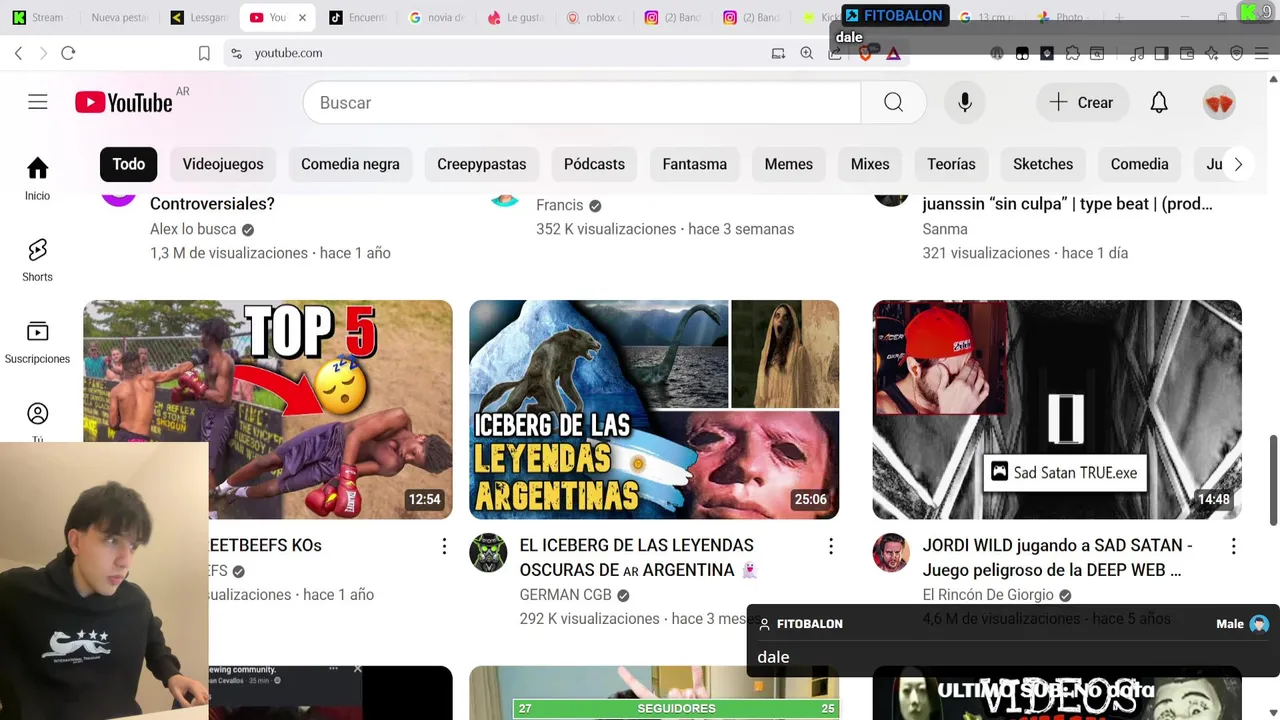Open the GERMAN CGB channel name link
The height and width of the screenshot is (720, 1280).
[565, 595]
